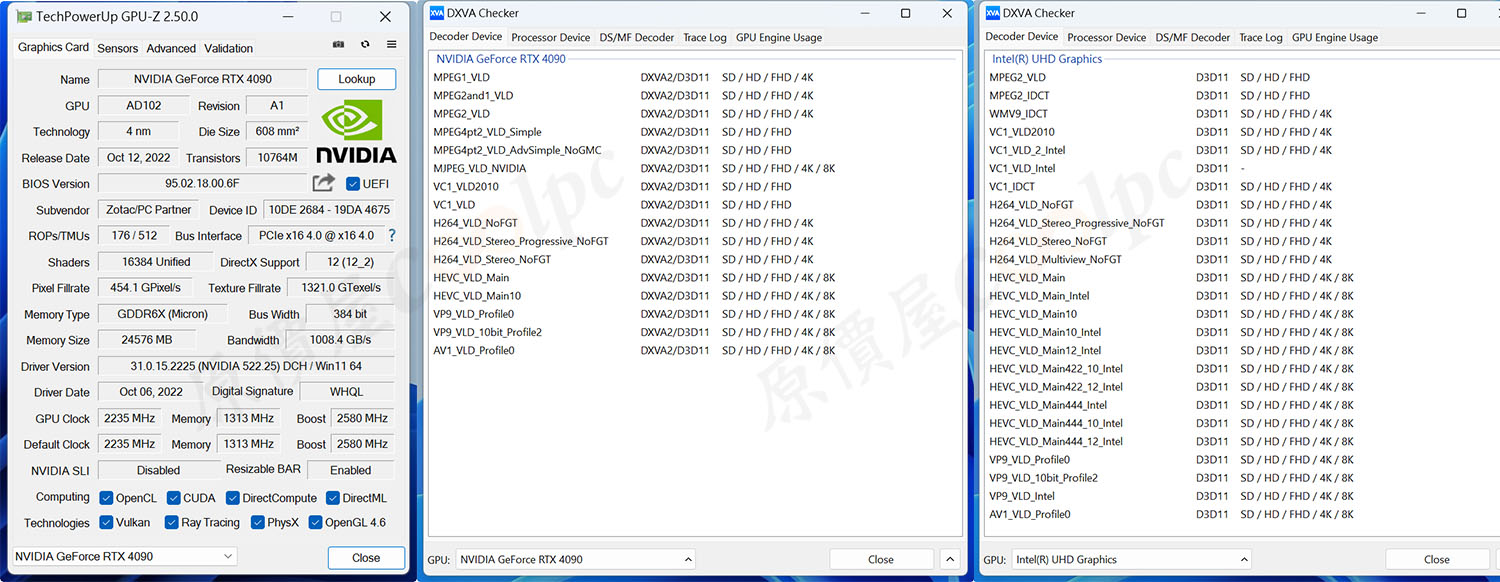Switch to the Sensors tab in GPU-Z

coord(118,48)
